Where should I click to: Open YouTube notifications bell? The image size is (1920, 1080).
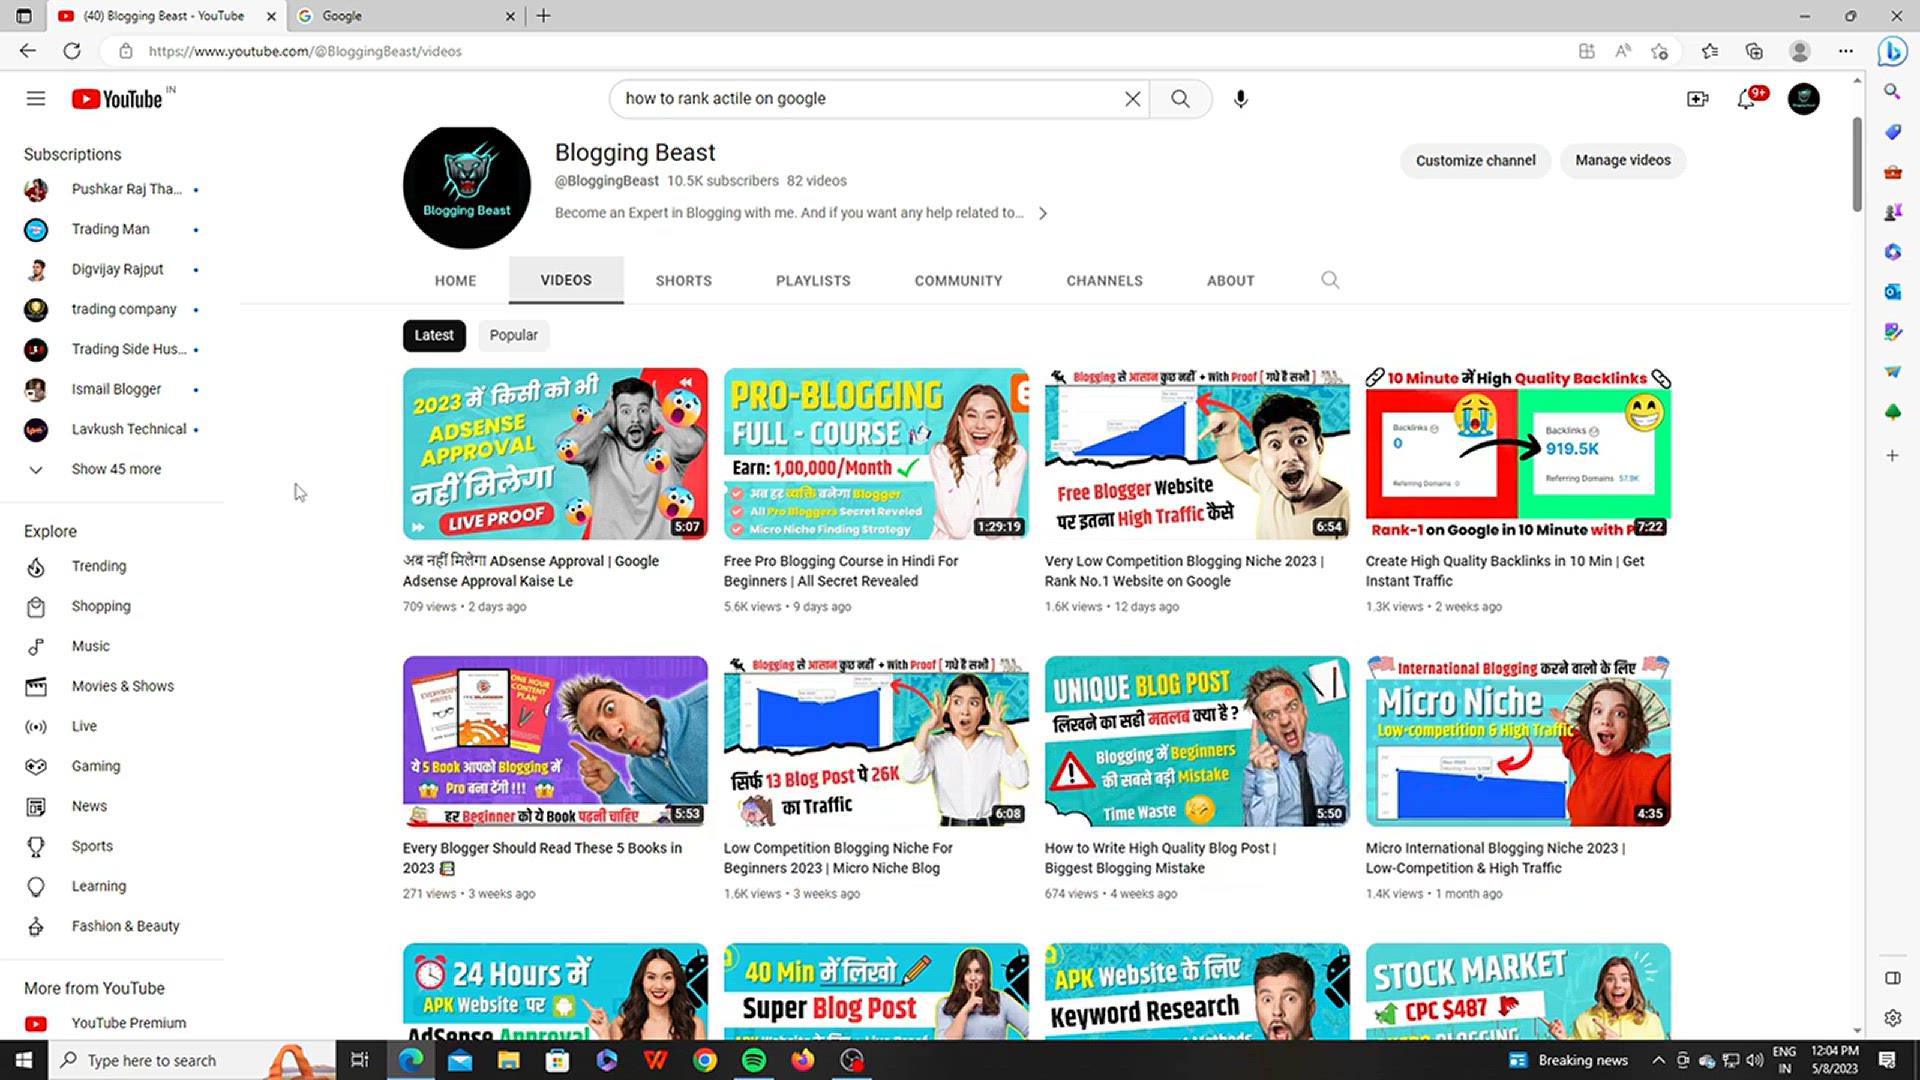[1747, 99]
